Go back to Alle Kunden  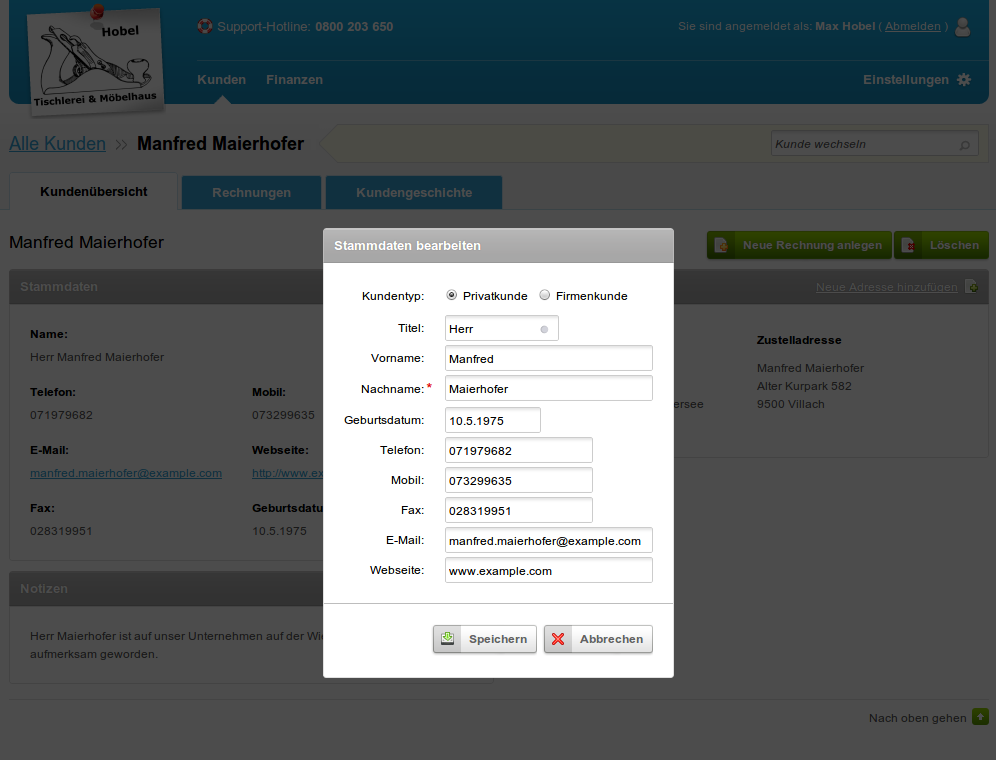(57, 144)
